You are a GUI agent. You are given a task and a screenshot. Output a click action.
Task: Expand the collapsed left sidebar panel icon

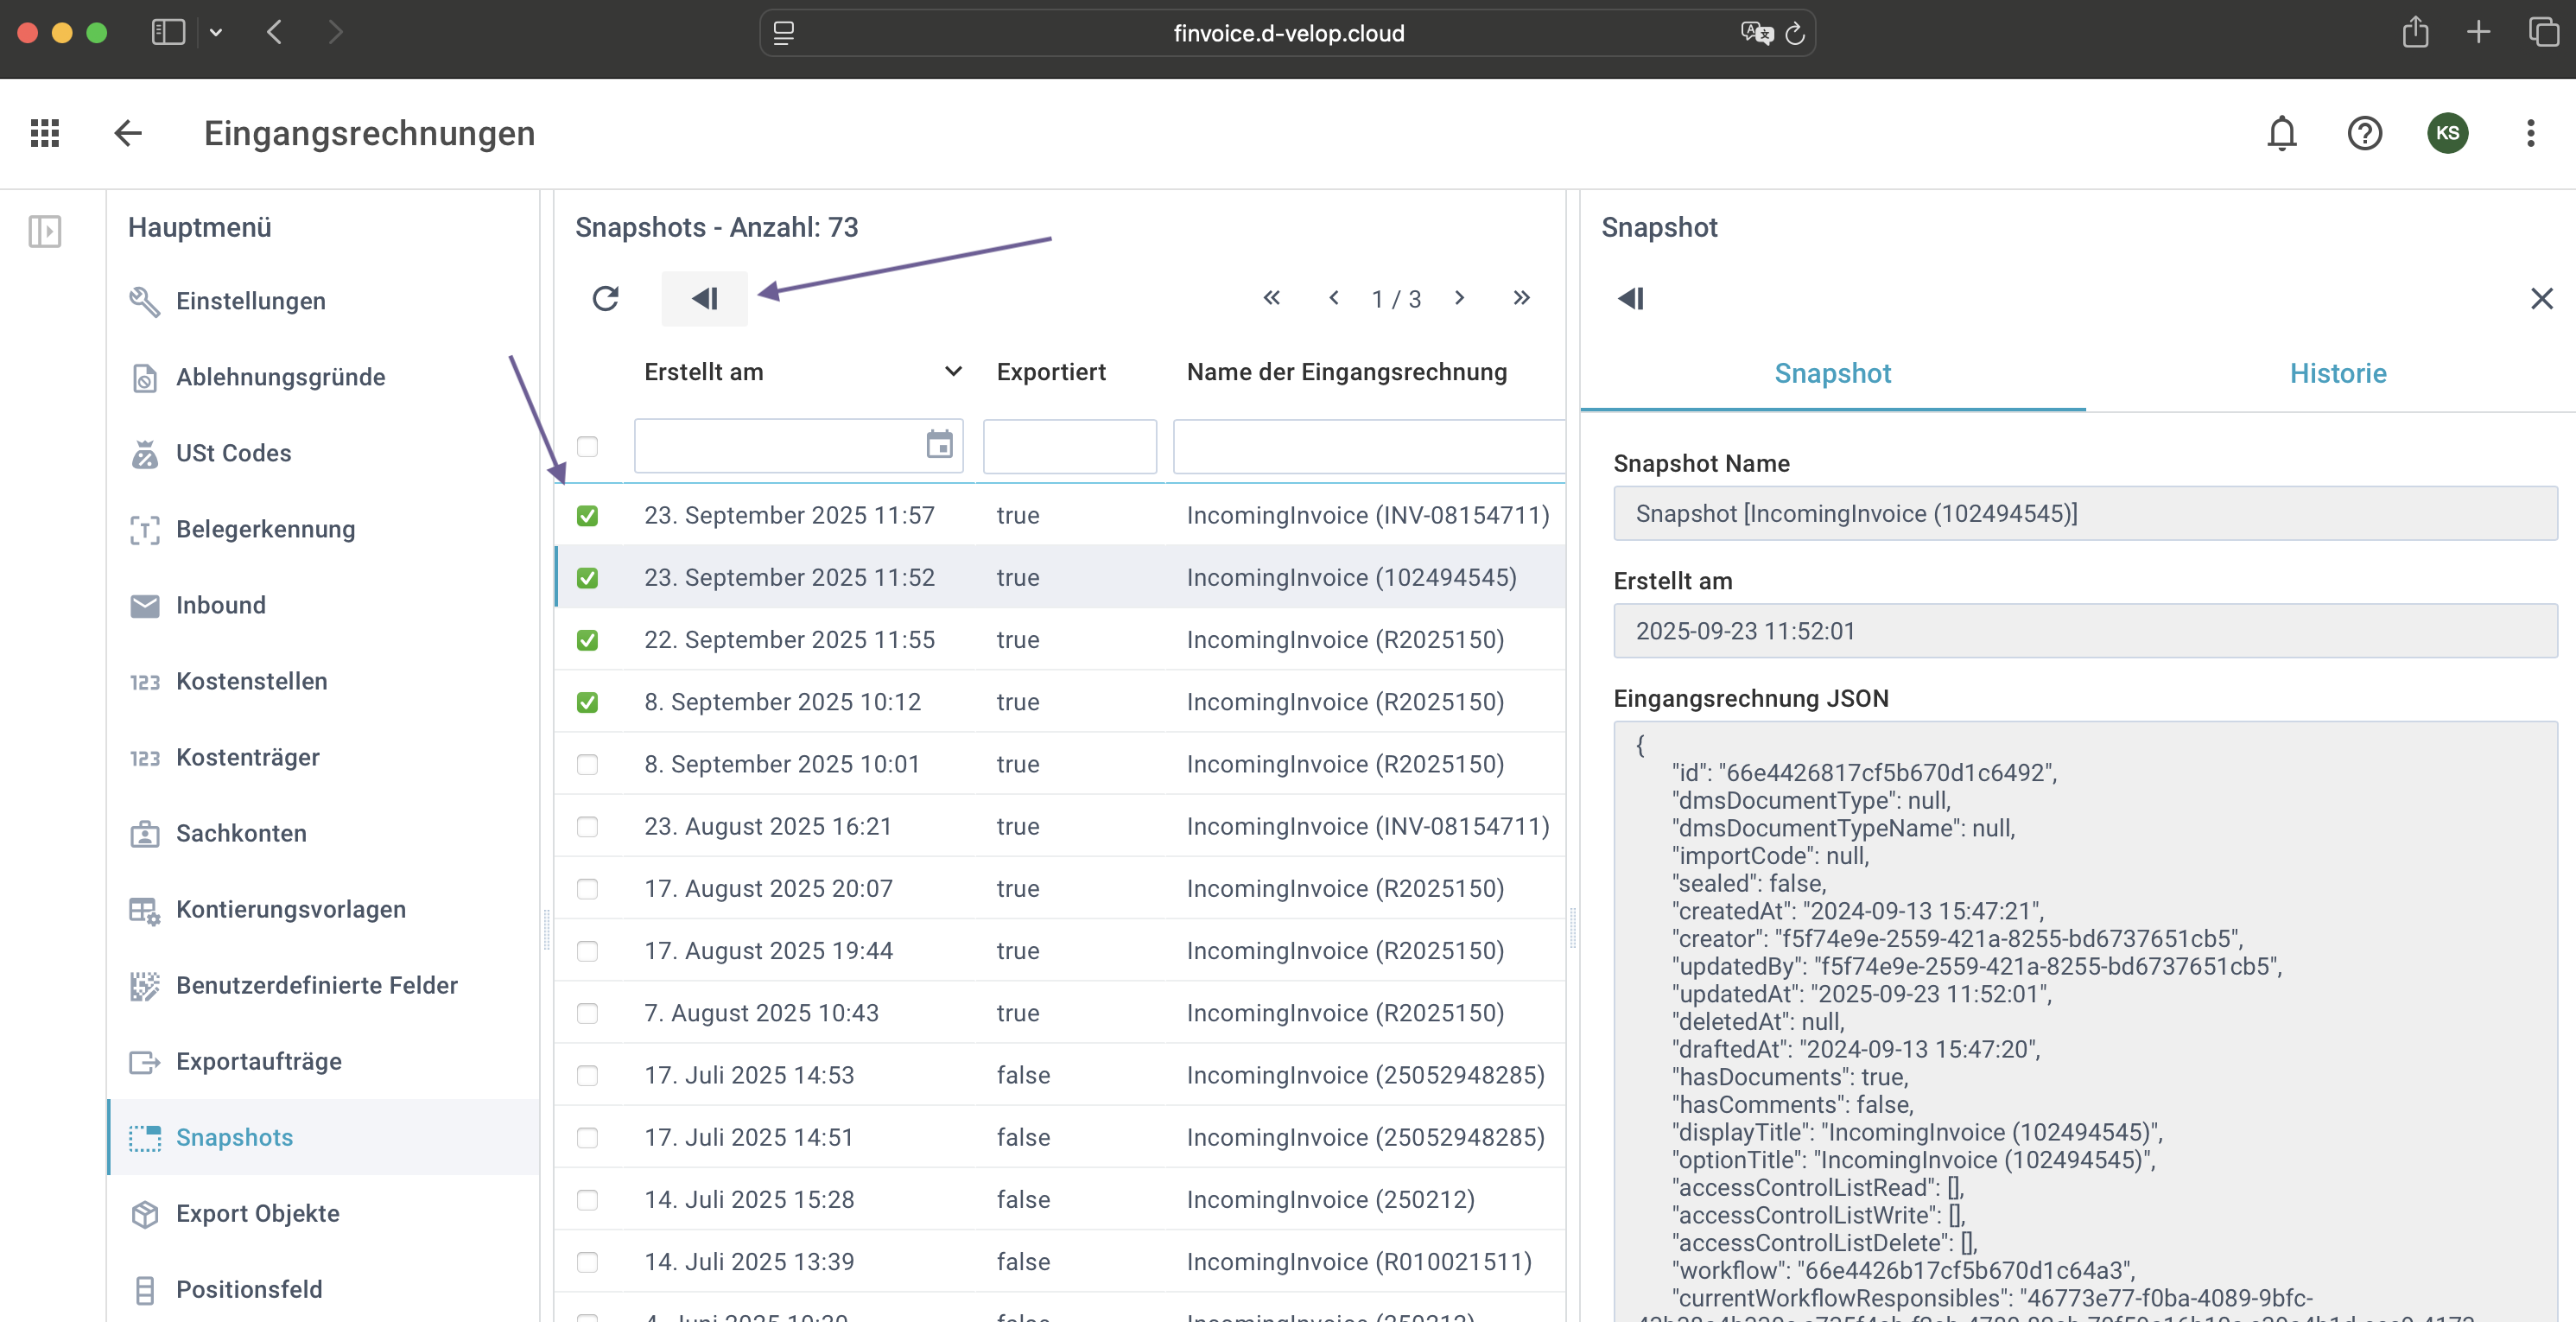pyautogui.click(x=45, y=231)
